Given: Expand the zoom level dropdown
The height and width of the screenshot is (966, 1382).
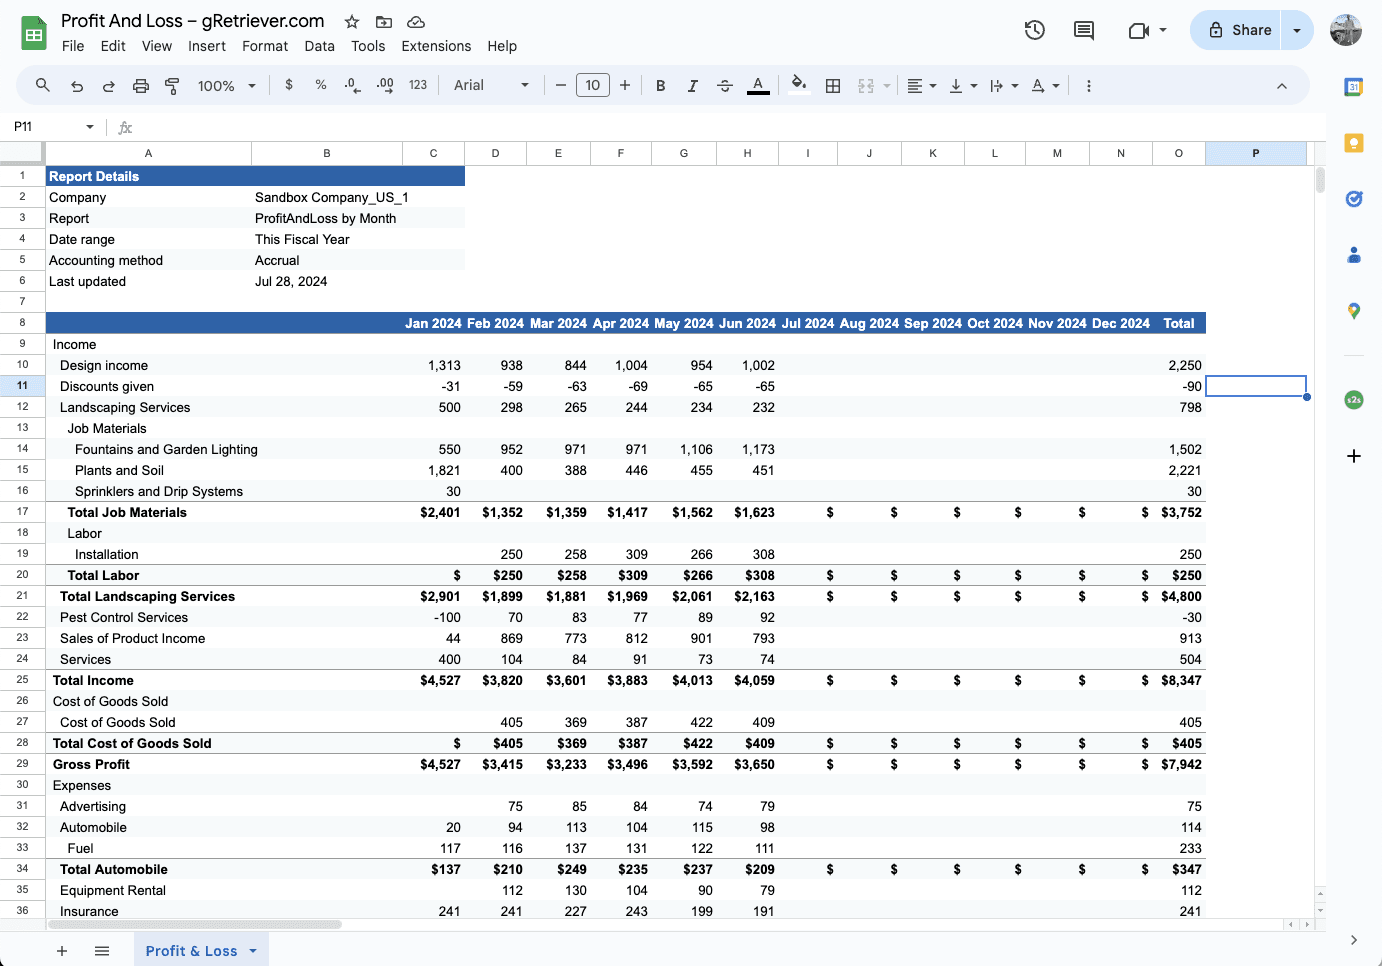Looking at the screenshot, I should [x=227, y=86].
